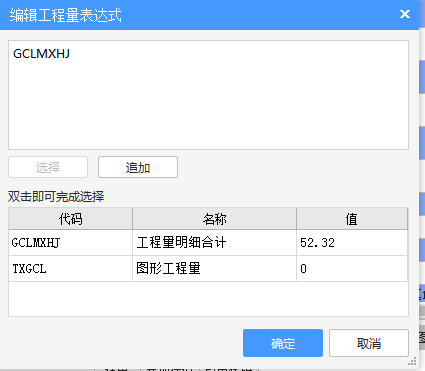Screen dimensions: 425x371
Task: Click the 值 column header
Action: [352, 219]
